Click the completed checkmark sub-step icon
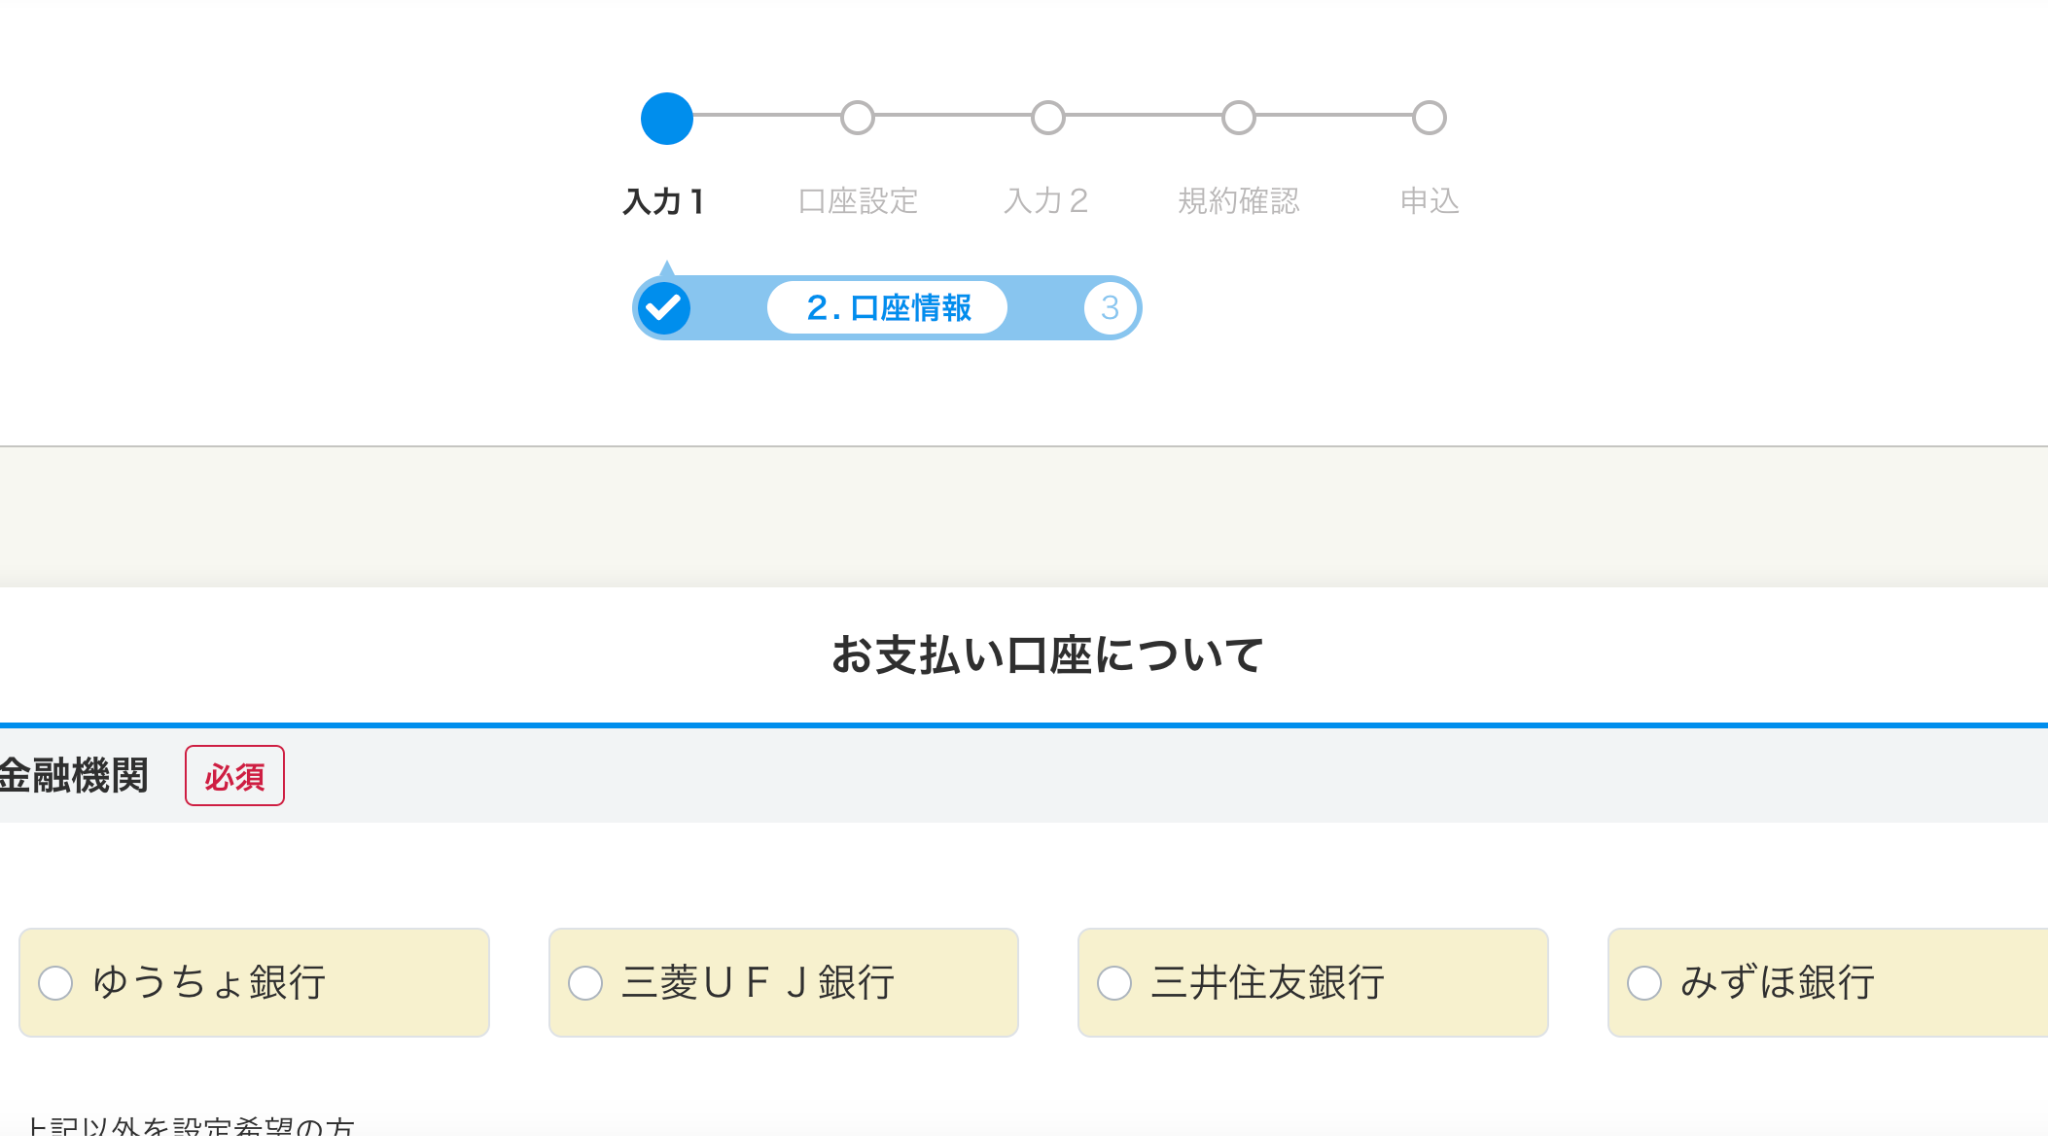Viewport: 2048px width, 1136px height. click(x=664, y=308)
